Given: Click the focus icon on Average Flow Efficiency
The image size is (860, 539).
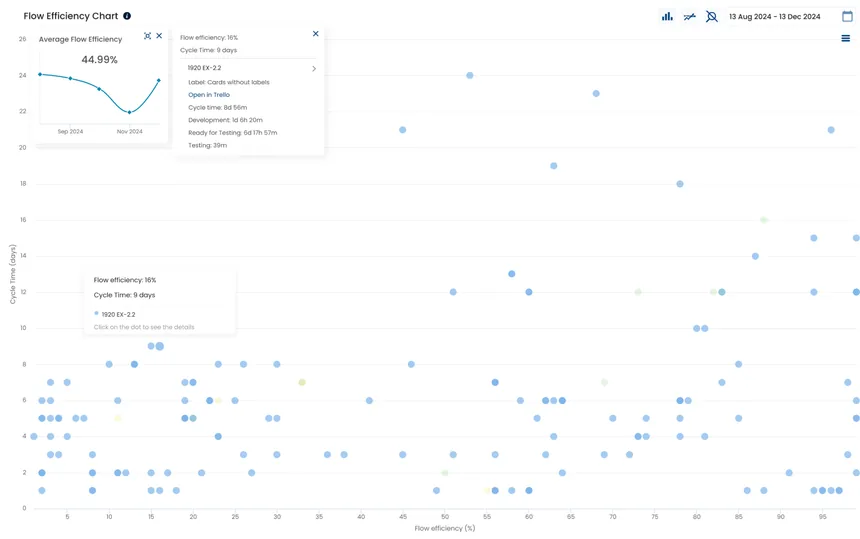Looking at the screenshot, I should 148,36.
